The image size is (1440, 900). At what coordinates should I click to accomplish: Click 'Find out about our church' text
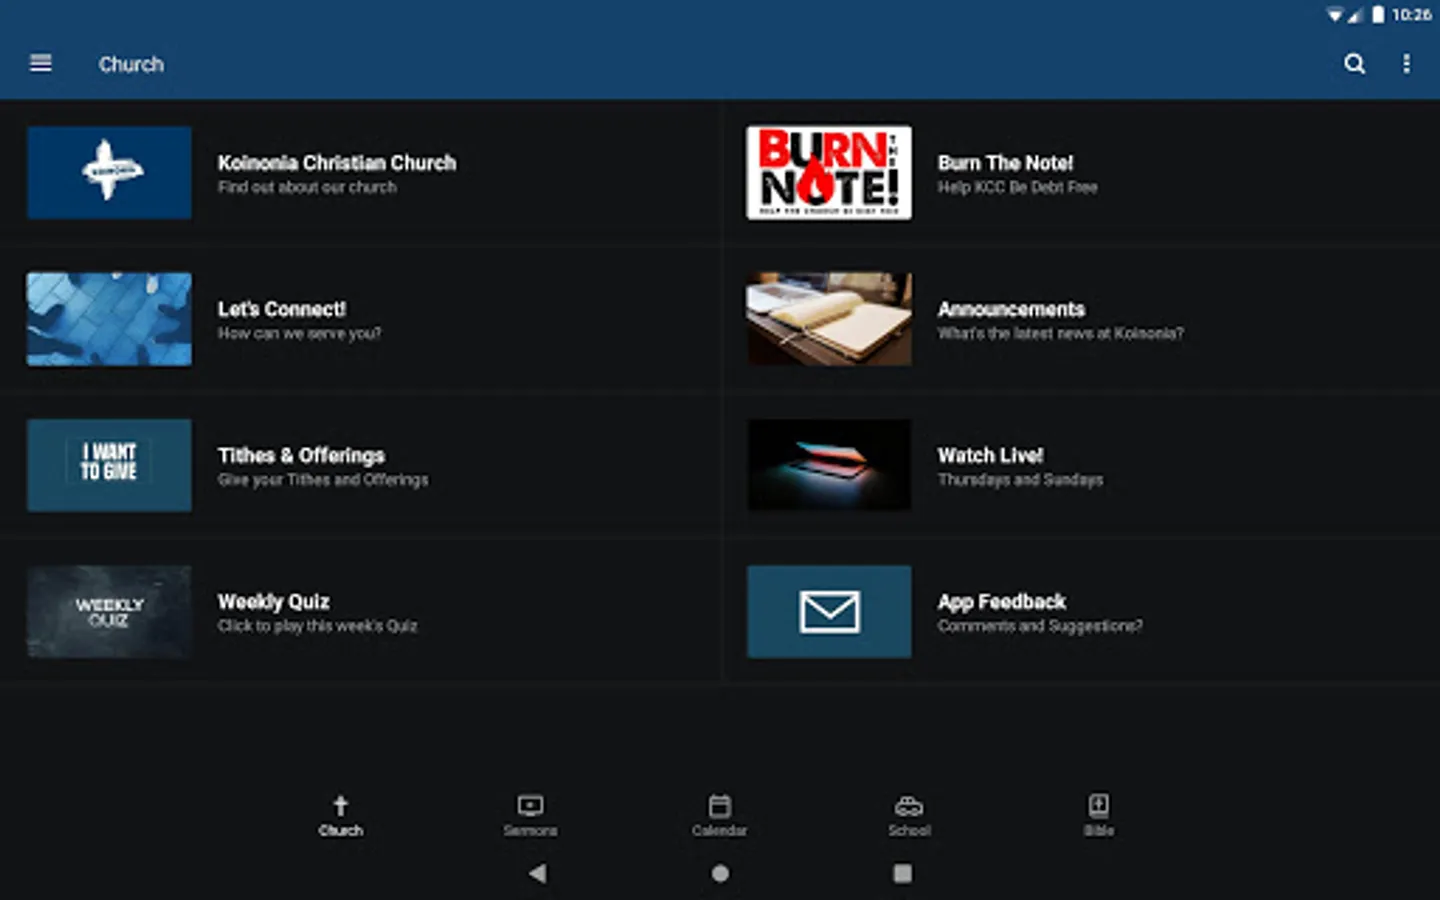[x=307, y=187]
